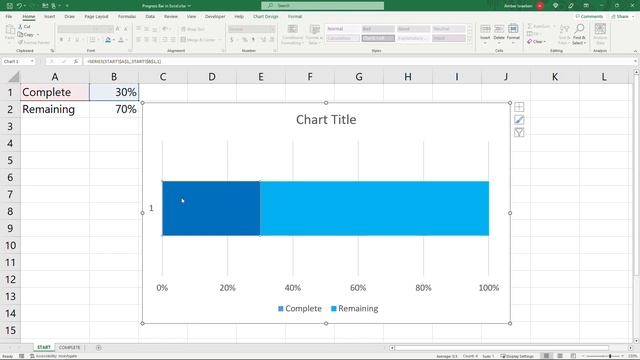Select cell B2 containing 70%
The height and width of the screenshot is (360, 640).
click(x=114, y=109)
